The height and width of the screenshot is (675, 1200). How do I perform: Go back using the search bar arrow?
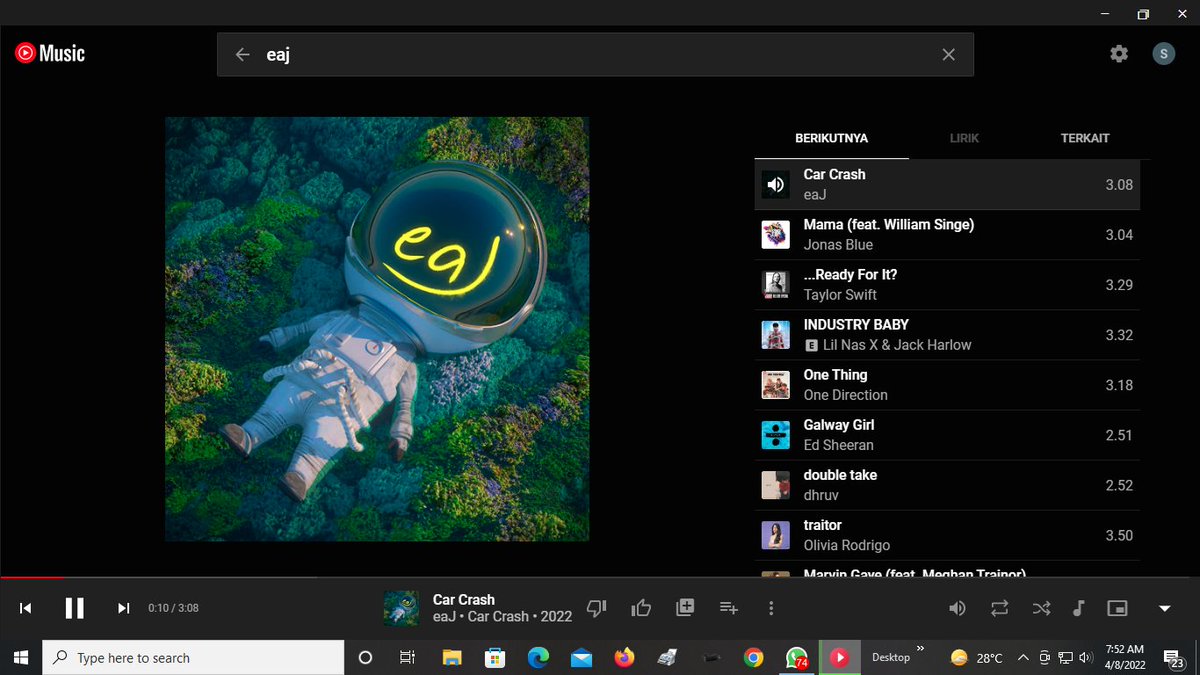click(242, 55)
